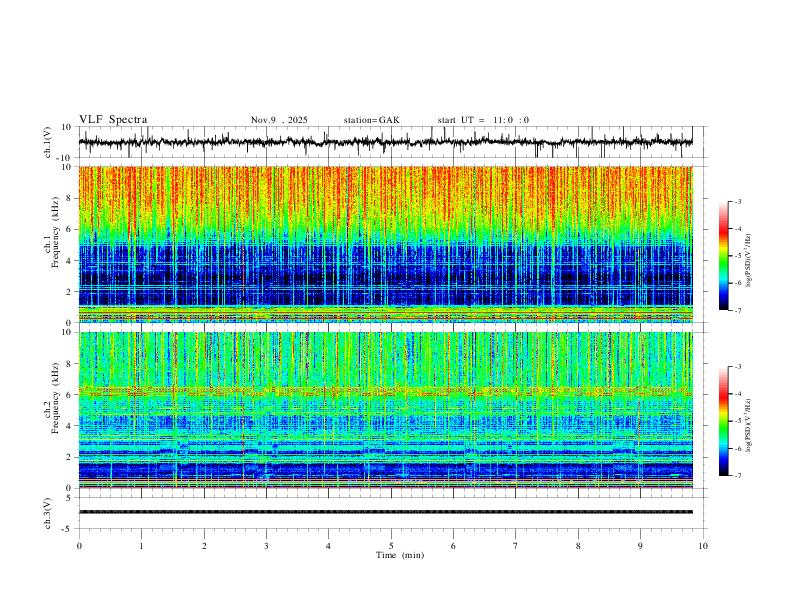Click the "5" tick on ch.3(V) axis
792x612 pixels.
pos(70,497)
